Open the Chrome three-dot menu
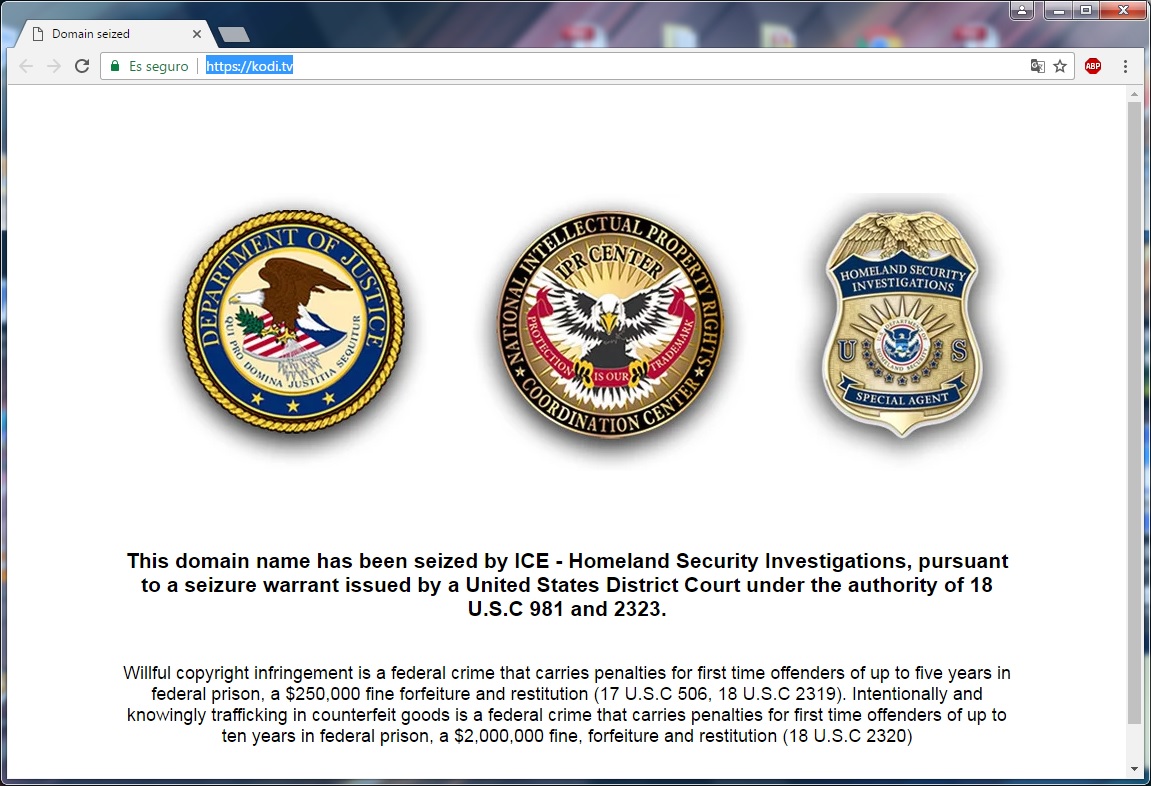 click(1125, 66)
